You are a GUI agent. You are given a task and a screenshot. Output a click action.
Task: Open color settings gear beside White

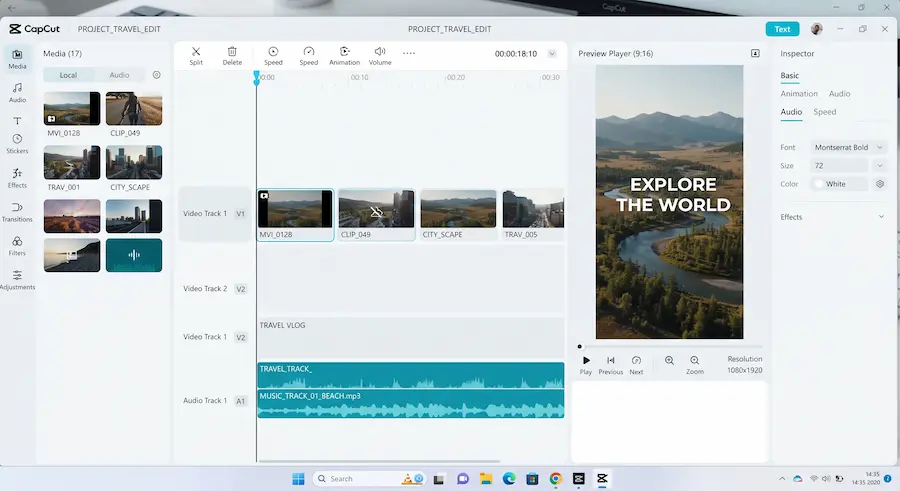coord(880,184)
